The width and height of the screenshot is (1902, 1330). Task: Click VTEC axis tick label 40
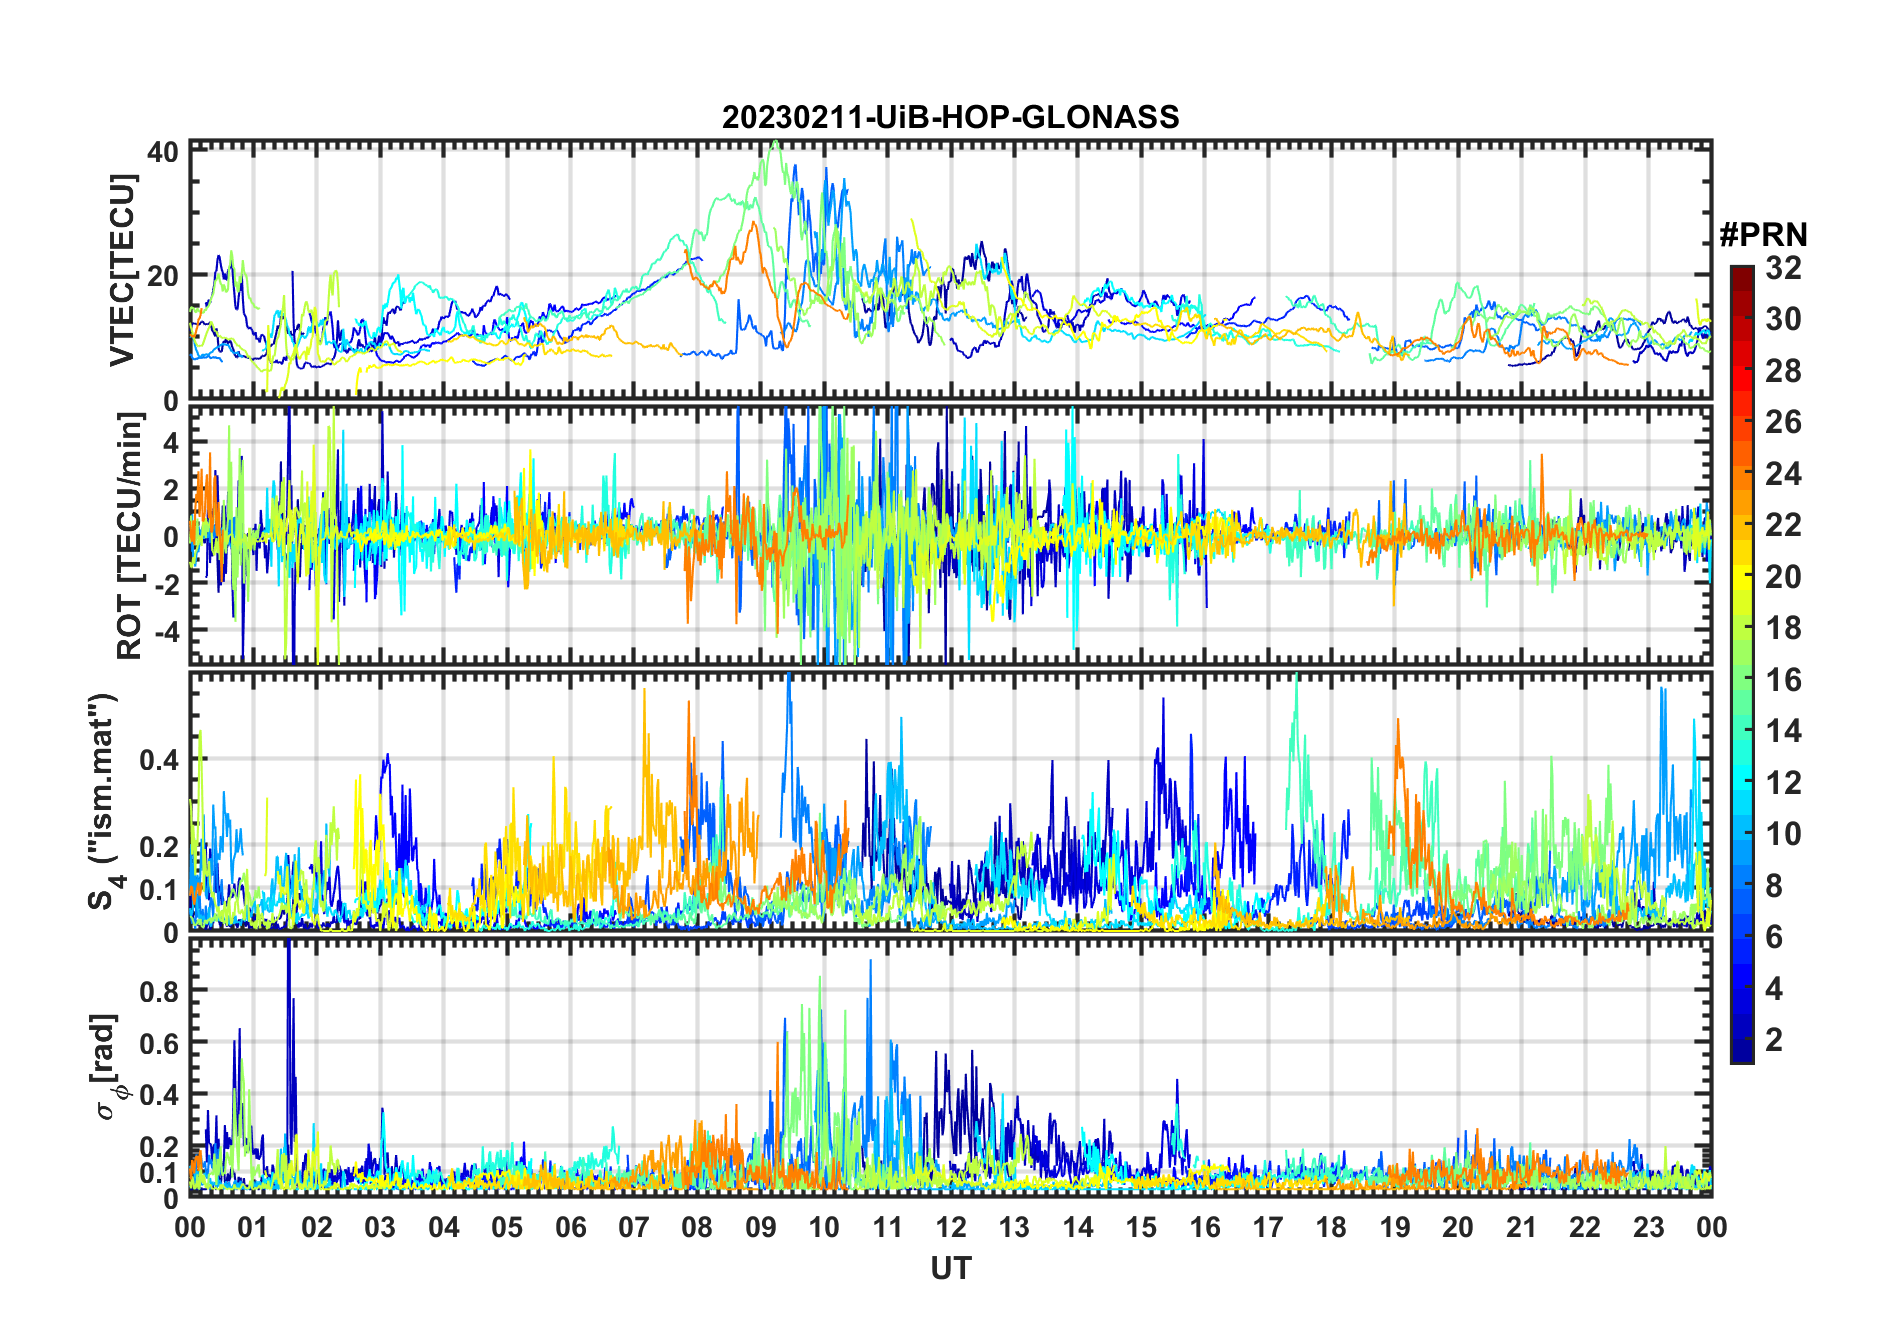point(163,152)
